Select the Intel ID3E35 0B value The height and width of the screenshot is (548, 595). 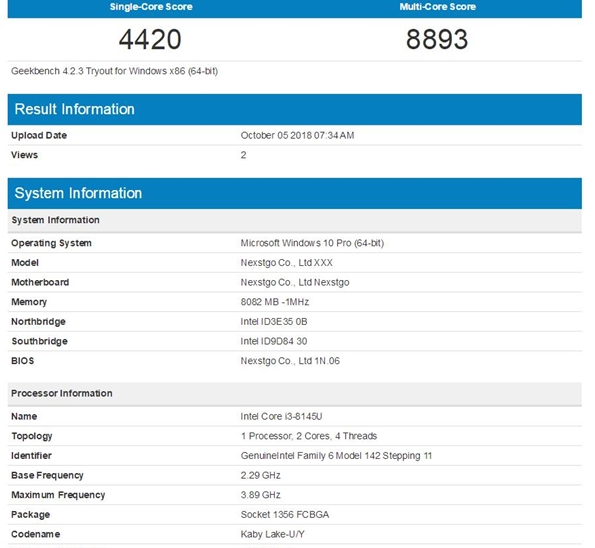point(274,322)
